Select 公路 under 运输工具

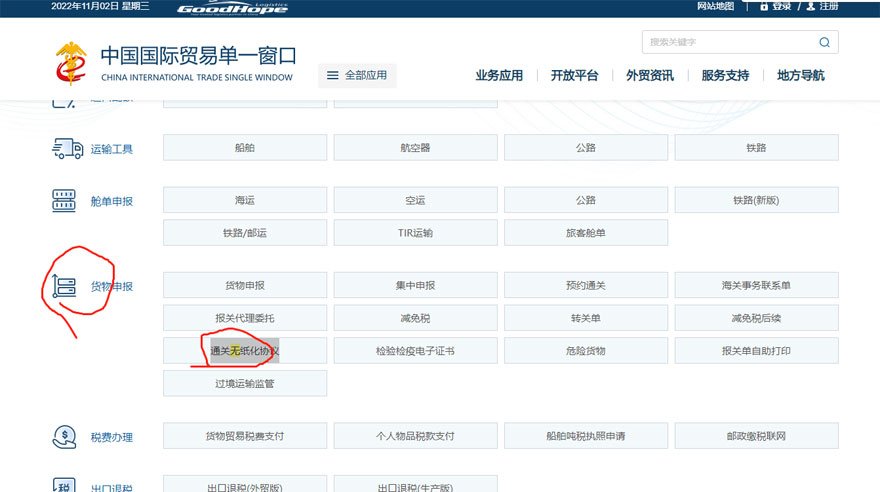click(586, 148)
